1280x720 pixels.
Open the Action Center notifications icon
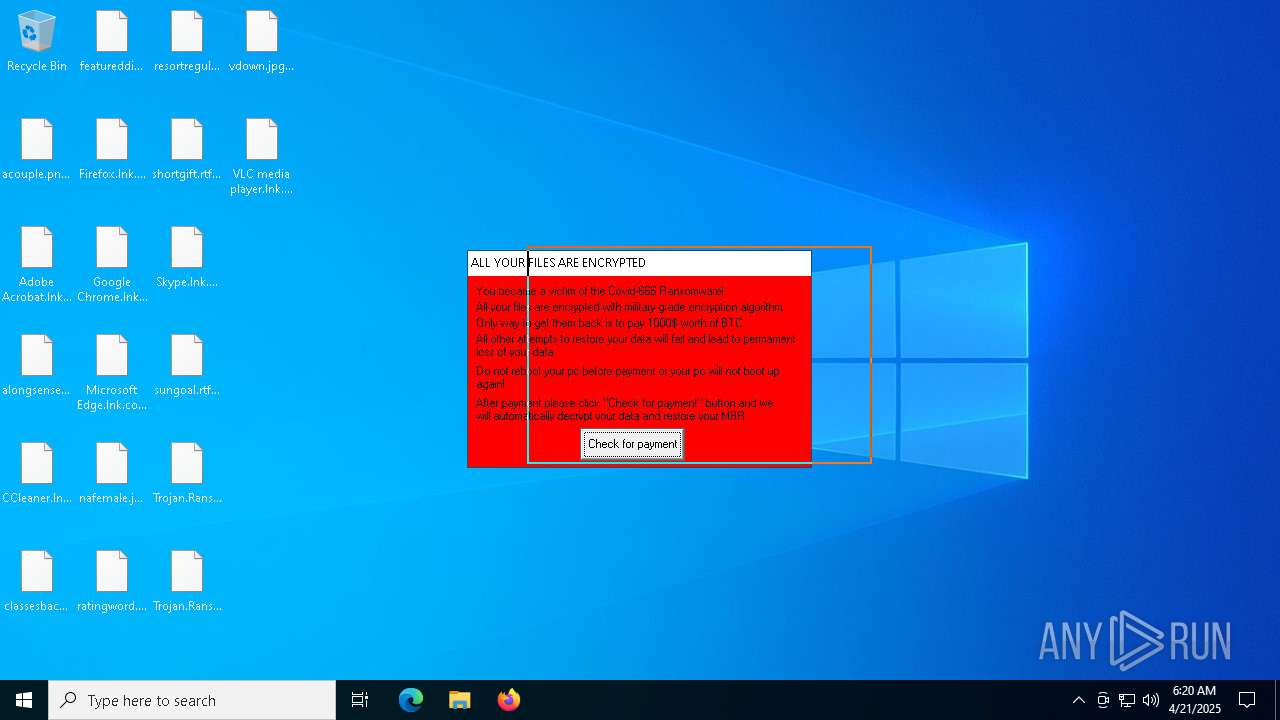tap(1247, 700)
